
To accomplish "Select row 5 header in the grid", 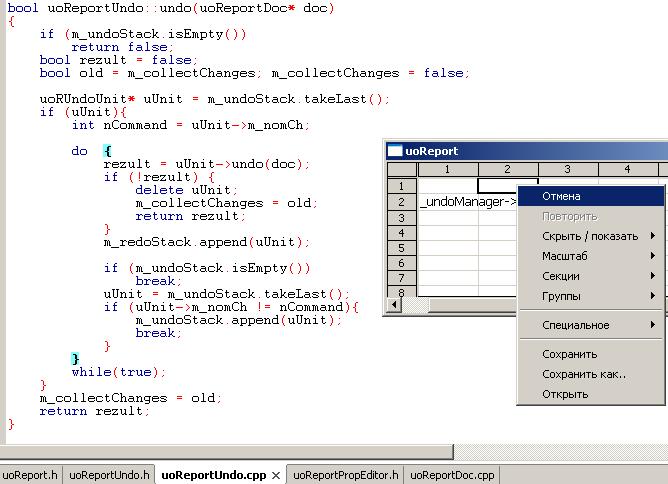I will (401, 247).
